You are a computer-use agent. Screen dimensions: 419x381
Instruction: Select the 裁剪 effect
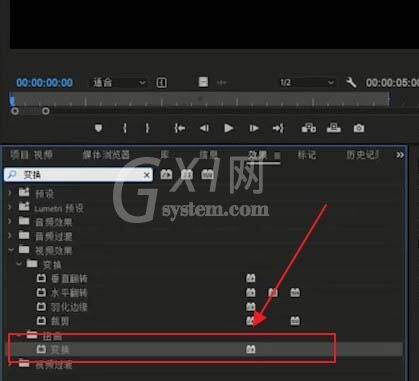pyautogui.click(x=60, y=321)
